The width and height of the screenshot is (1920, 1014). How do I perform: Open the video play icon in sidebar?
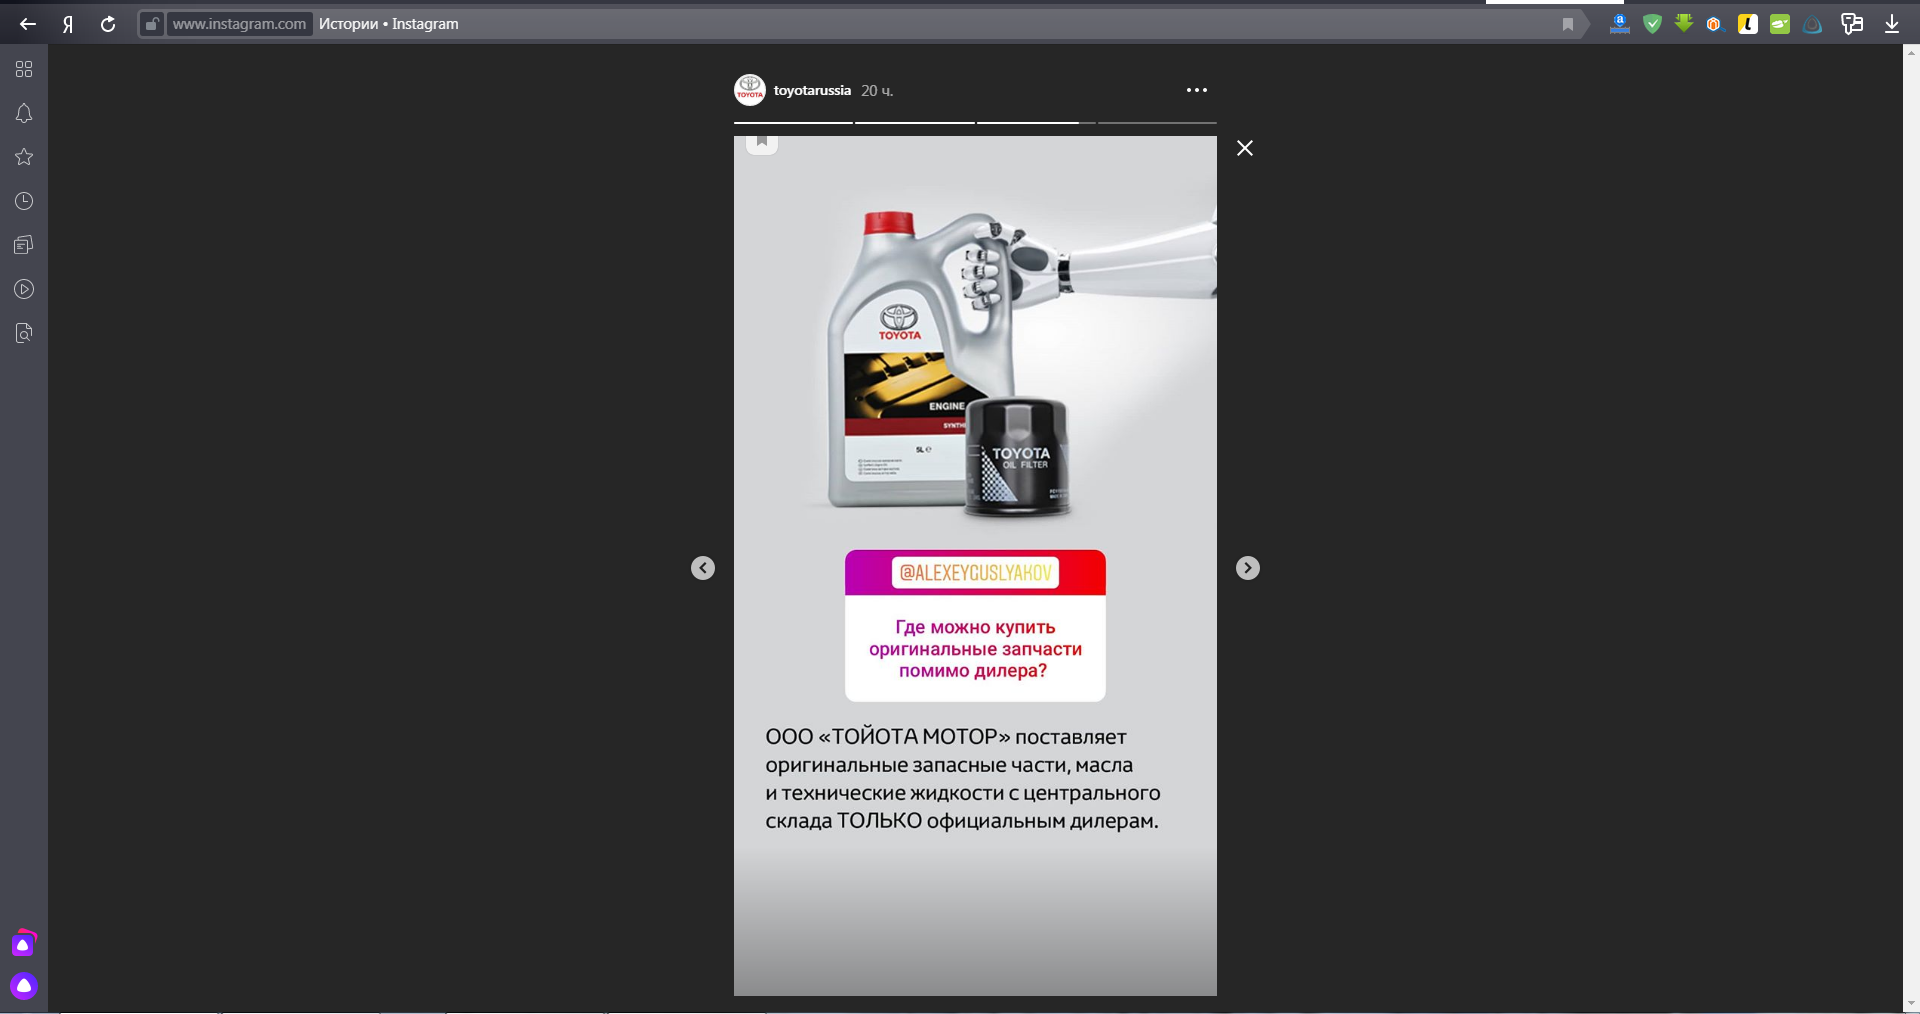24,289
